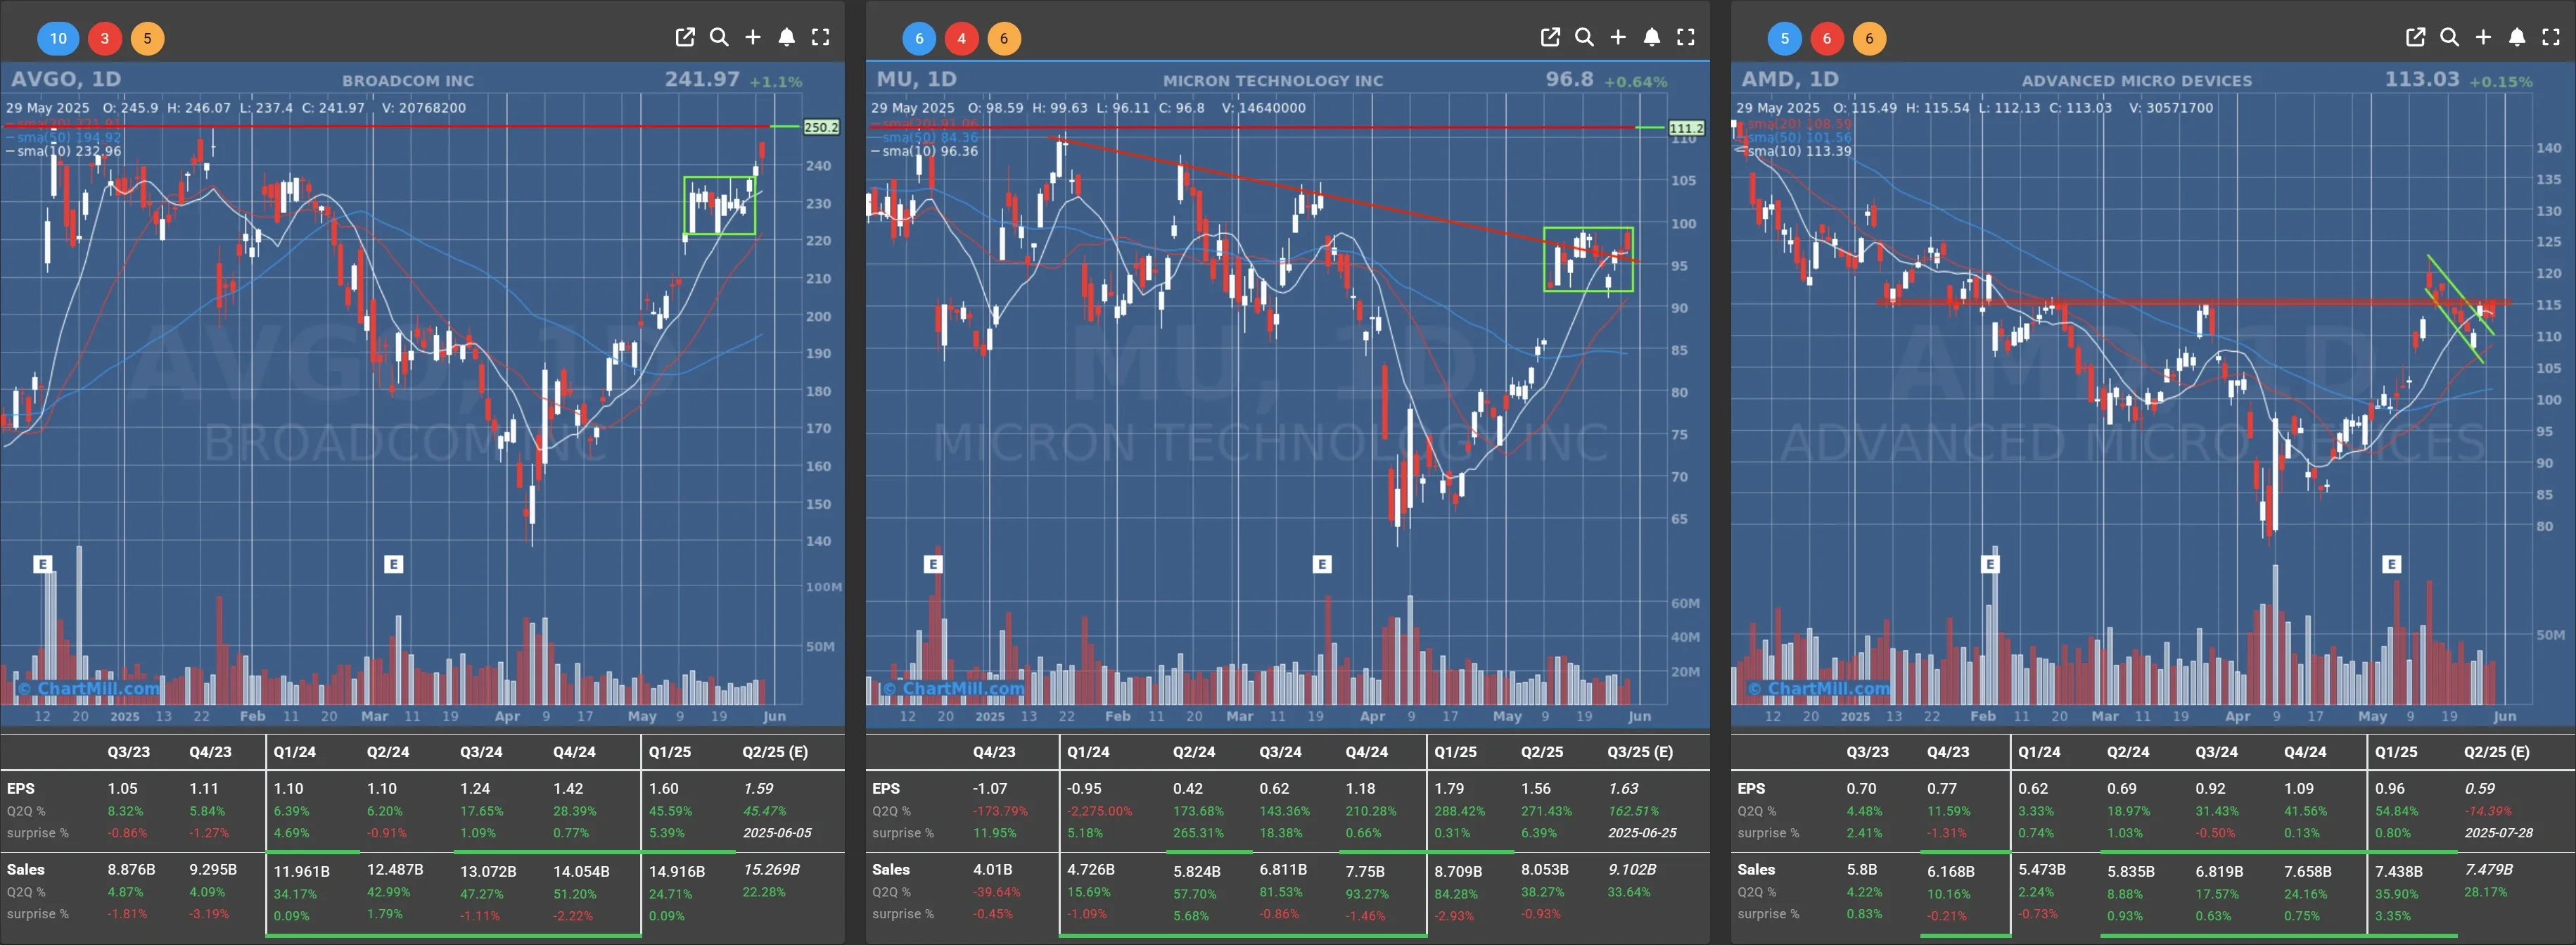This screenshot has height=945, width=2576.
Task: Click February earnings E marker on AMD chart
Action: (1990, 564)
